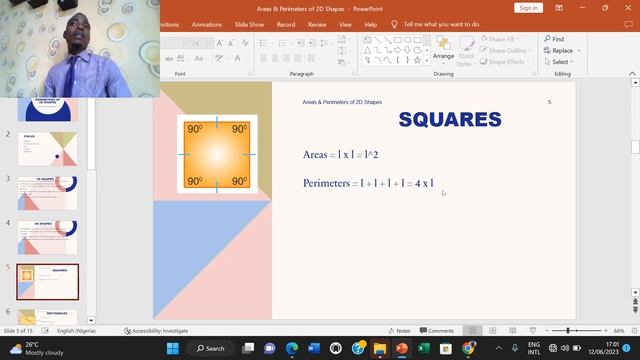640x360 pixels.
Task: Click English (Nigeria) language indicator
Action: pos(76,331)
